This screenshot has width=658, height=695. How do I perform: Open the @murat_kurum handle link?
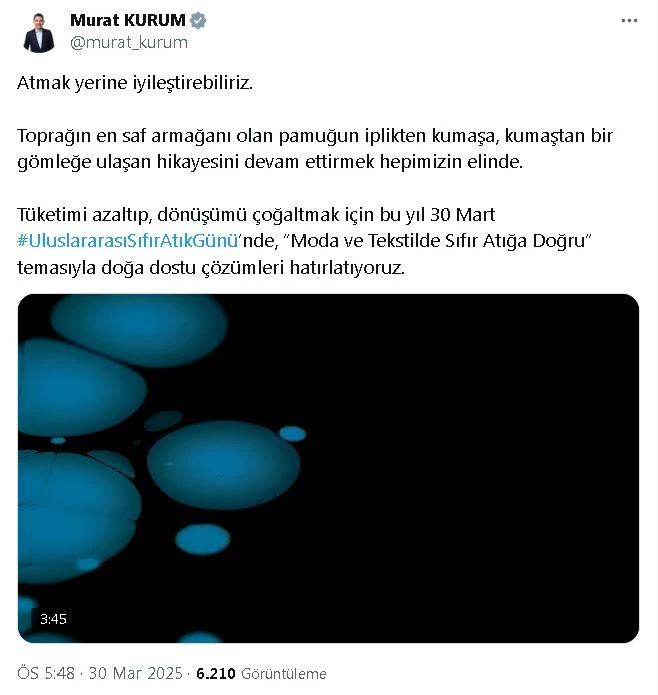click(129, 43)
